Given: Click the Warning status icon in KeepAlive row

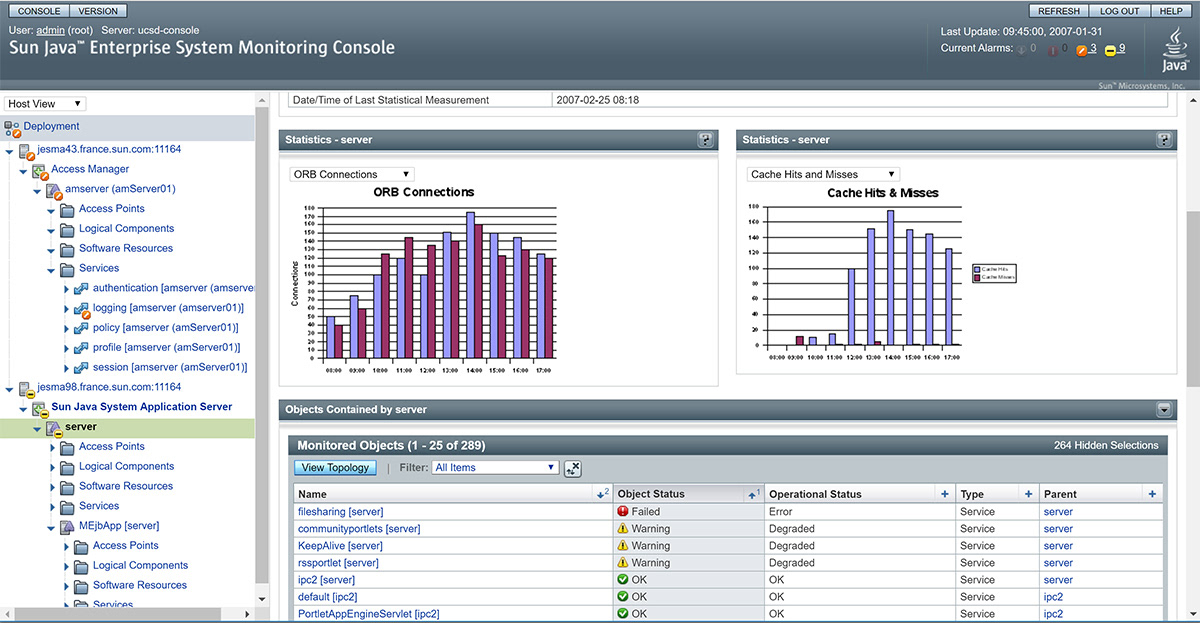Looking at the screenshot, I should click(x=623, y=546).
